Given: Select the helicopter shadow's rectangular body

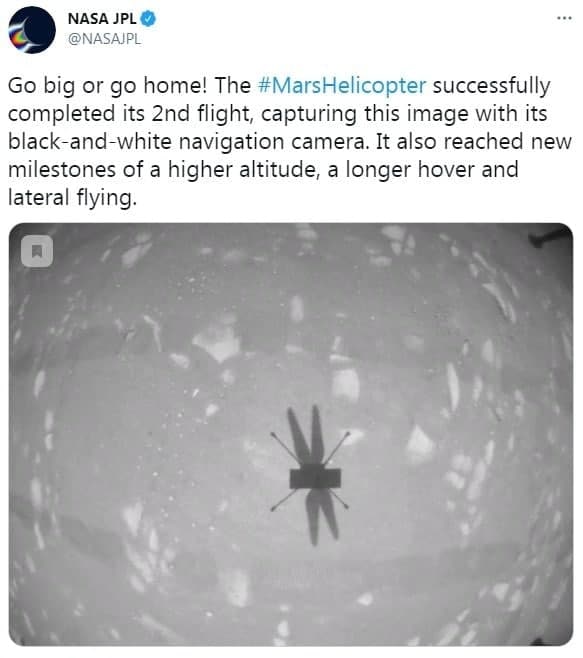Looking at the screenshot, I should [x=315, y=478].
